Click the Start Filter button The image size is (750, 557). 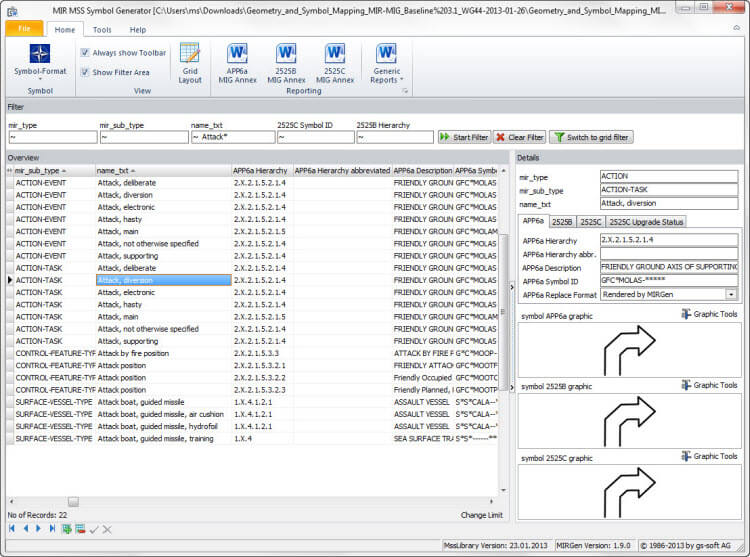coord(463,137)
